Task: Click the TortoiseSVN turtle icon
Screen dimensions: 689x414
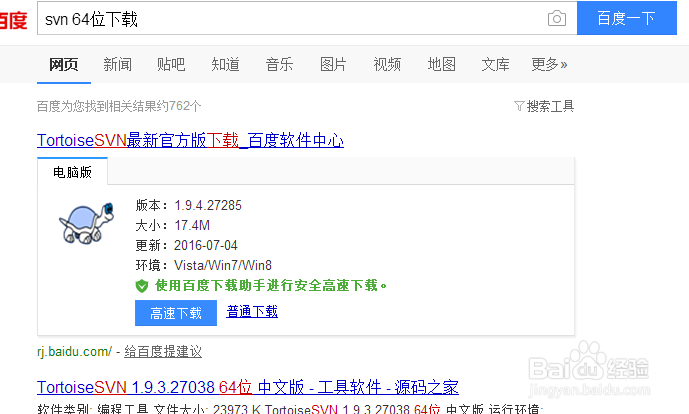Action: (x=87, y=222)
